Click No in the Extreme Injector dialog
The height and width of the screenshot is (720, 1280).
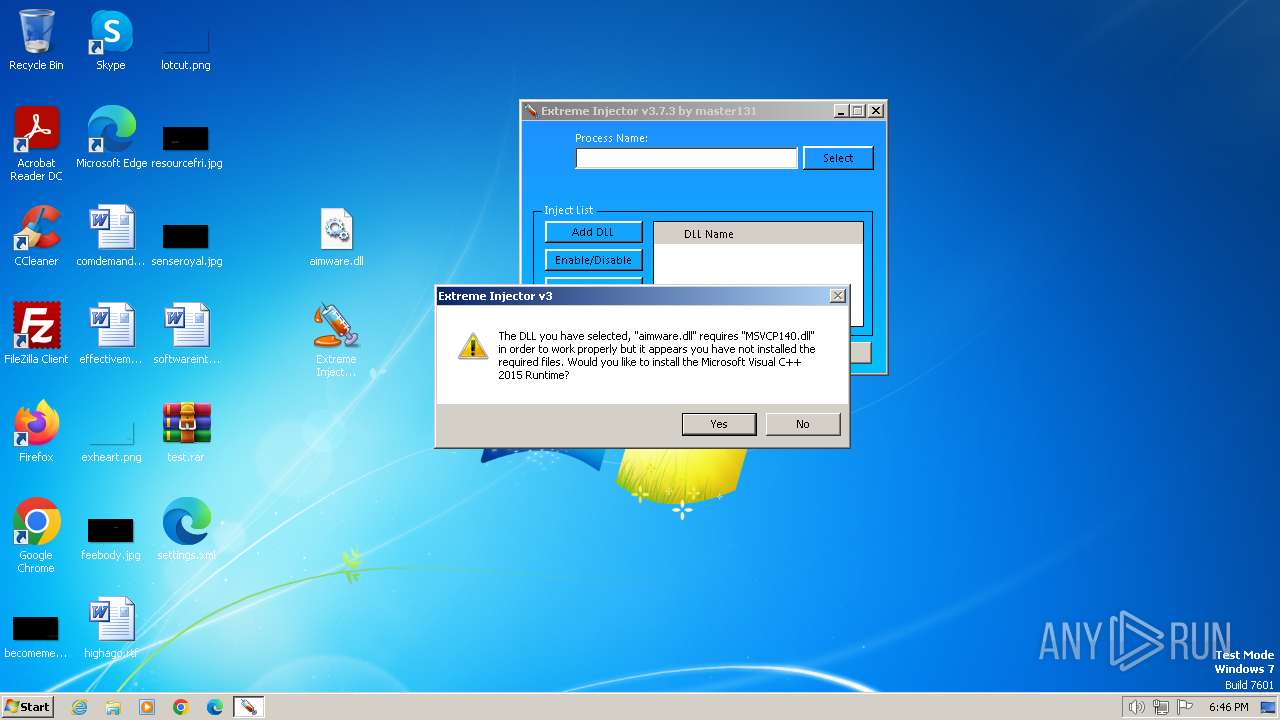tap(803, 424)
